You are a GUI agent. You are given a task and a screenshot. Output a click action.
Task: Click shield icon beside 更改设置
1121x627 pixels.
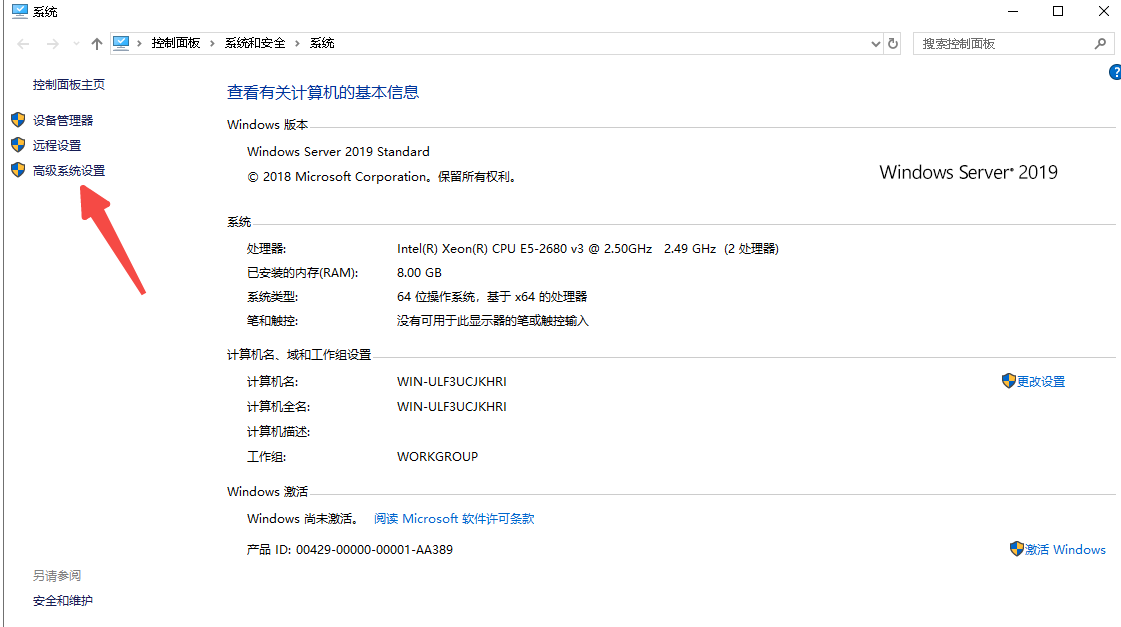tap(1009, 380)
